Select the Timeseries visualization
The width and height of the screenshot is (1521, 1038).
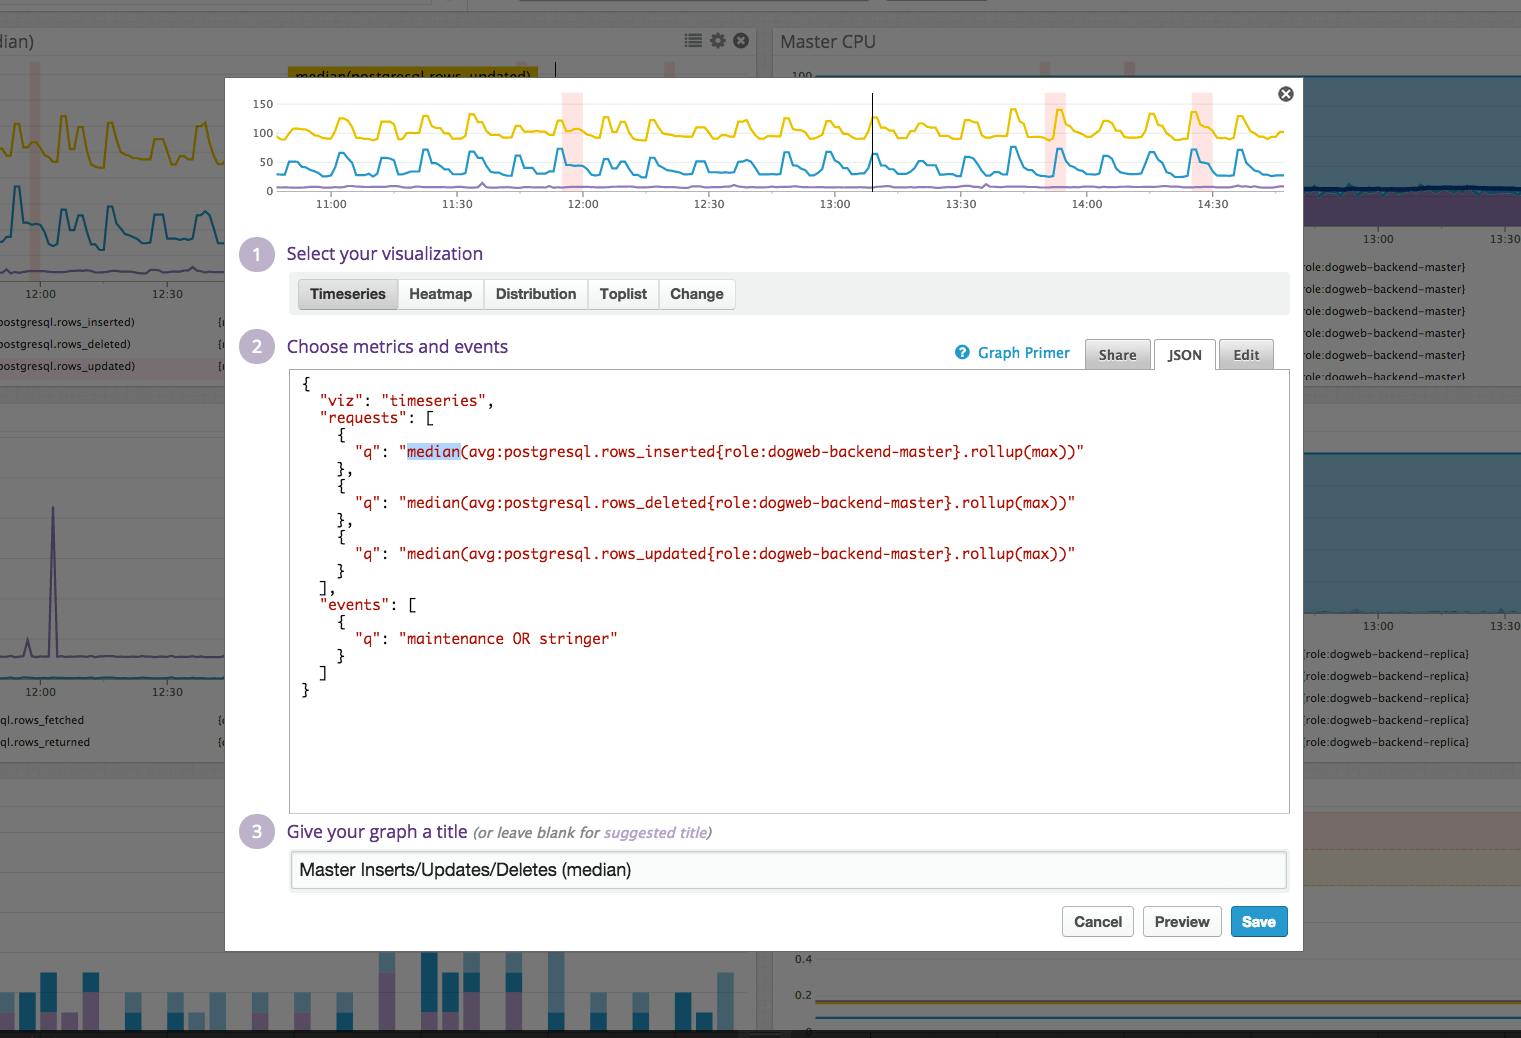click(x=347, y=294)
